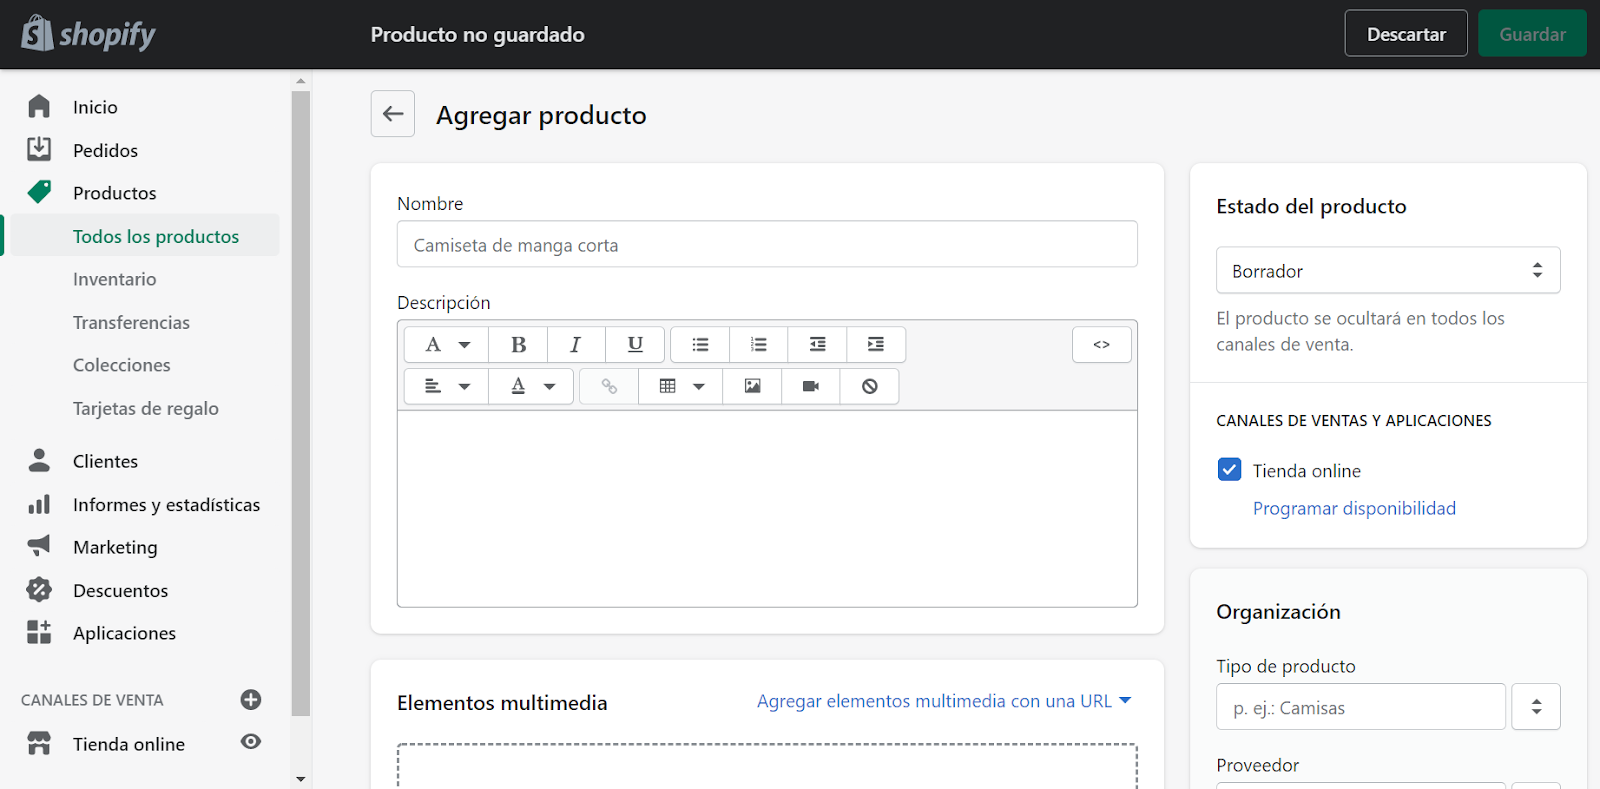Click the sidebar scrollbar thumb
1600x789 pixels.
tap(300, 403)
